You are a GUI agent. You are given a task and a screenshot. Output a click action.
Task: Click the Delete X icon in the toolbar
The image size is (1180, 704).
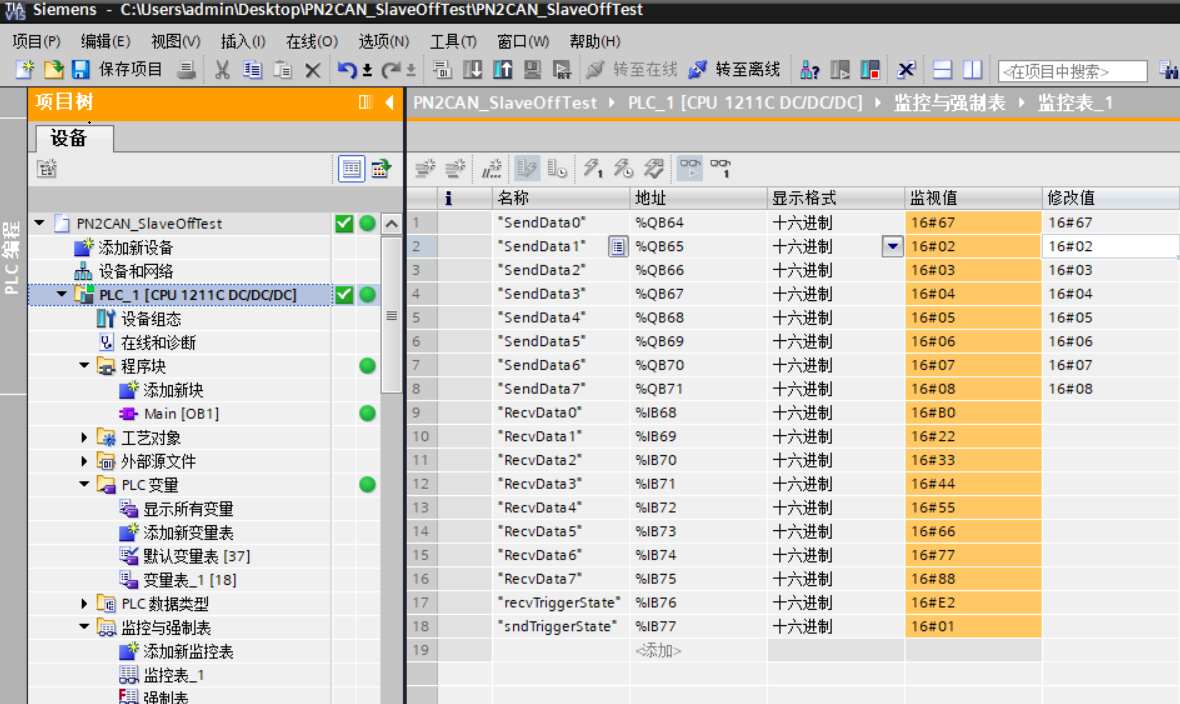(x=312, y=70)
